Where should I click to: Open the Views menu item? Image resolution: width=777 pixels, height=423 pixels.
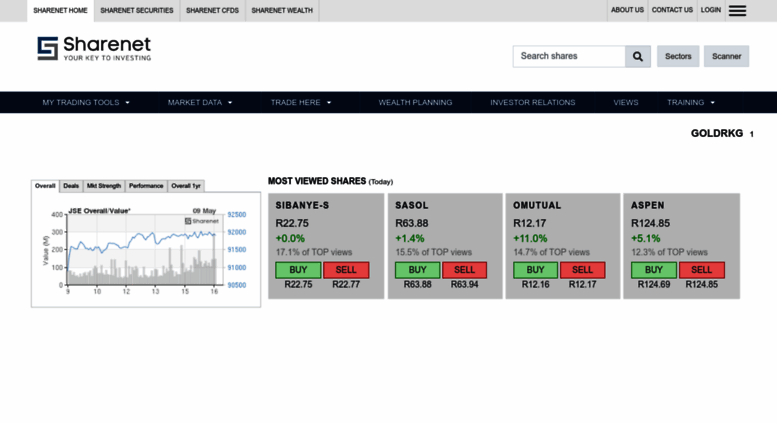coord(626,103)
